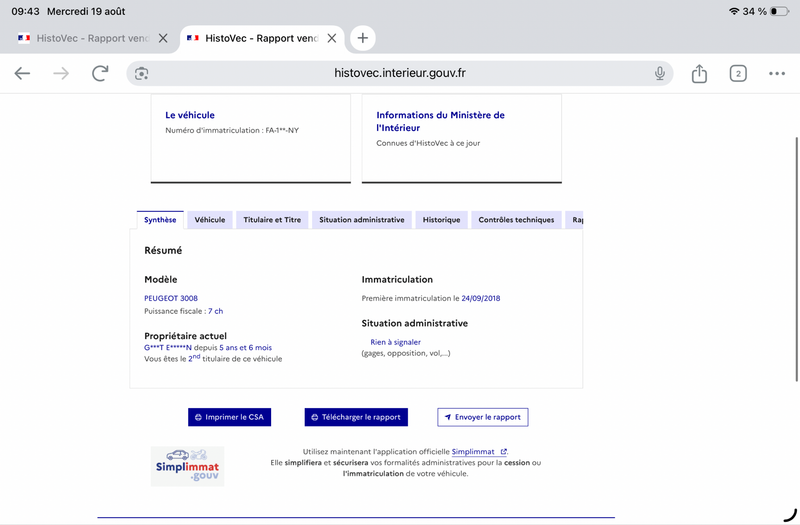Tap the Wi-Fi status icon
The image size is (800, 525).
point(734,11)
